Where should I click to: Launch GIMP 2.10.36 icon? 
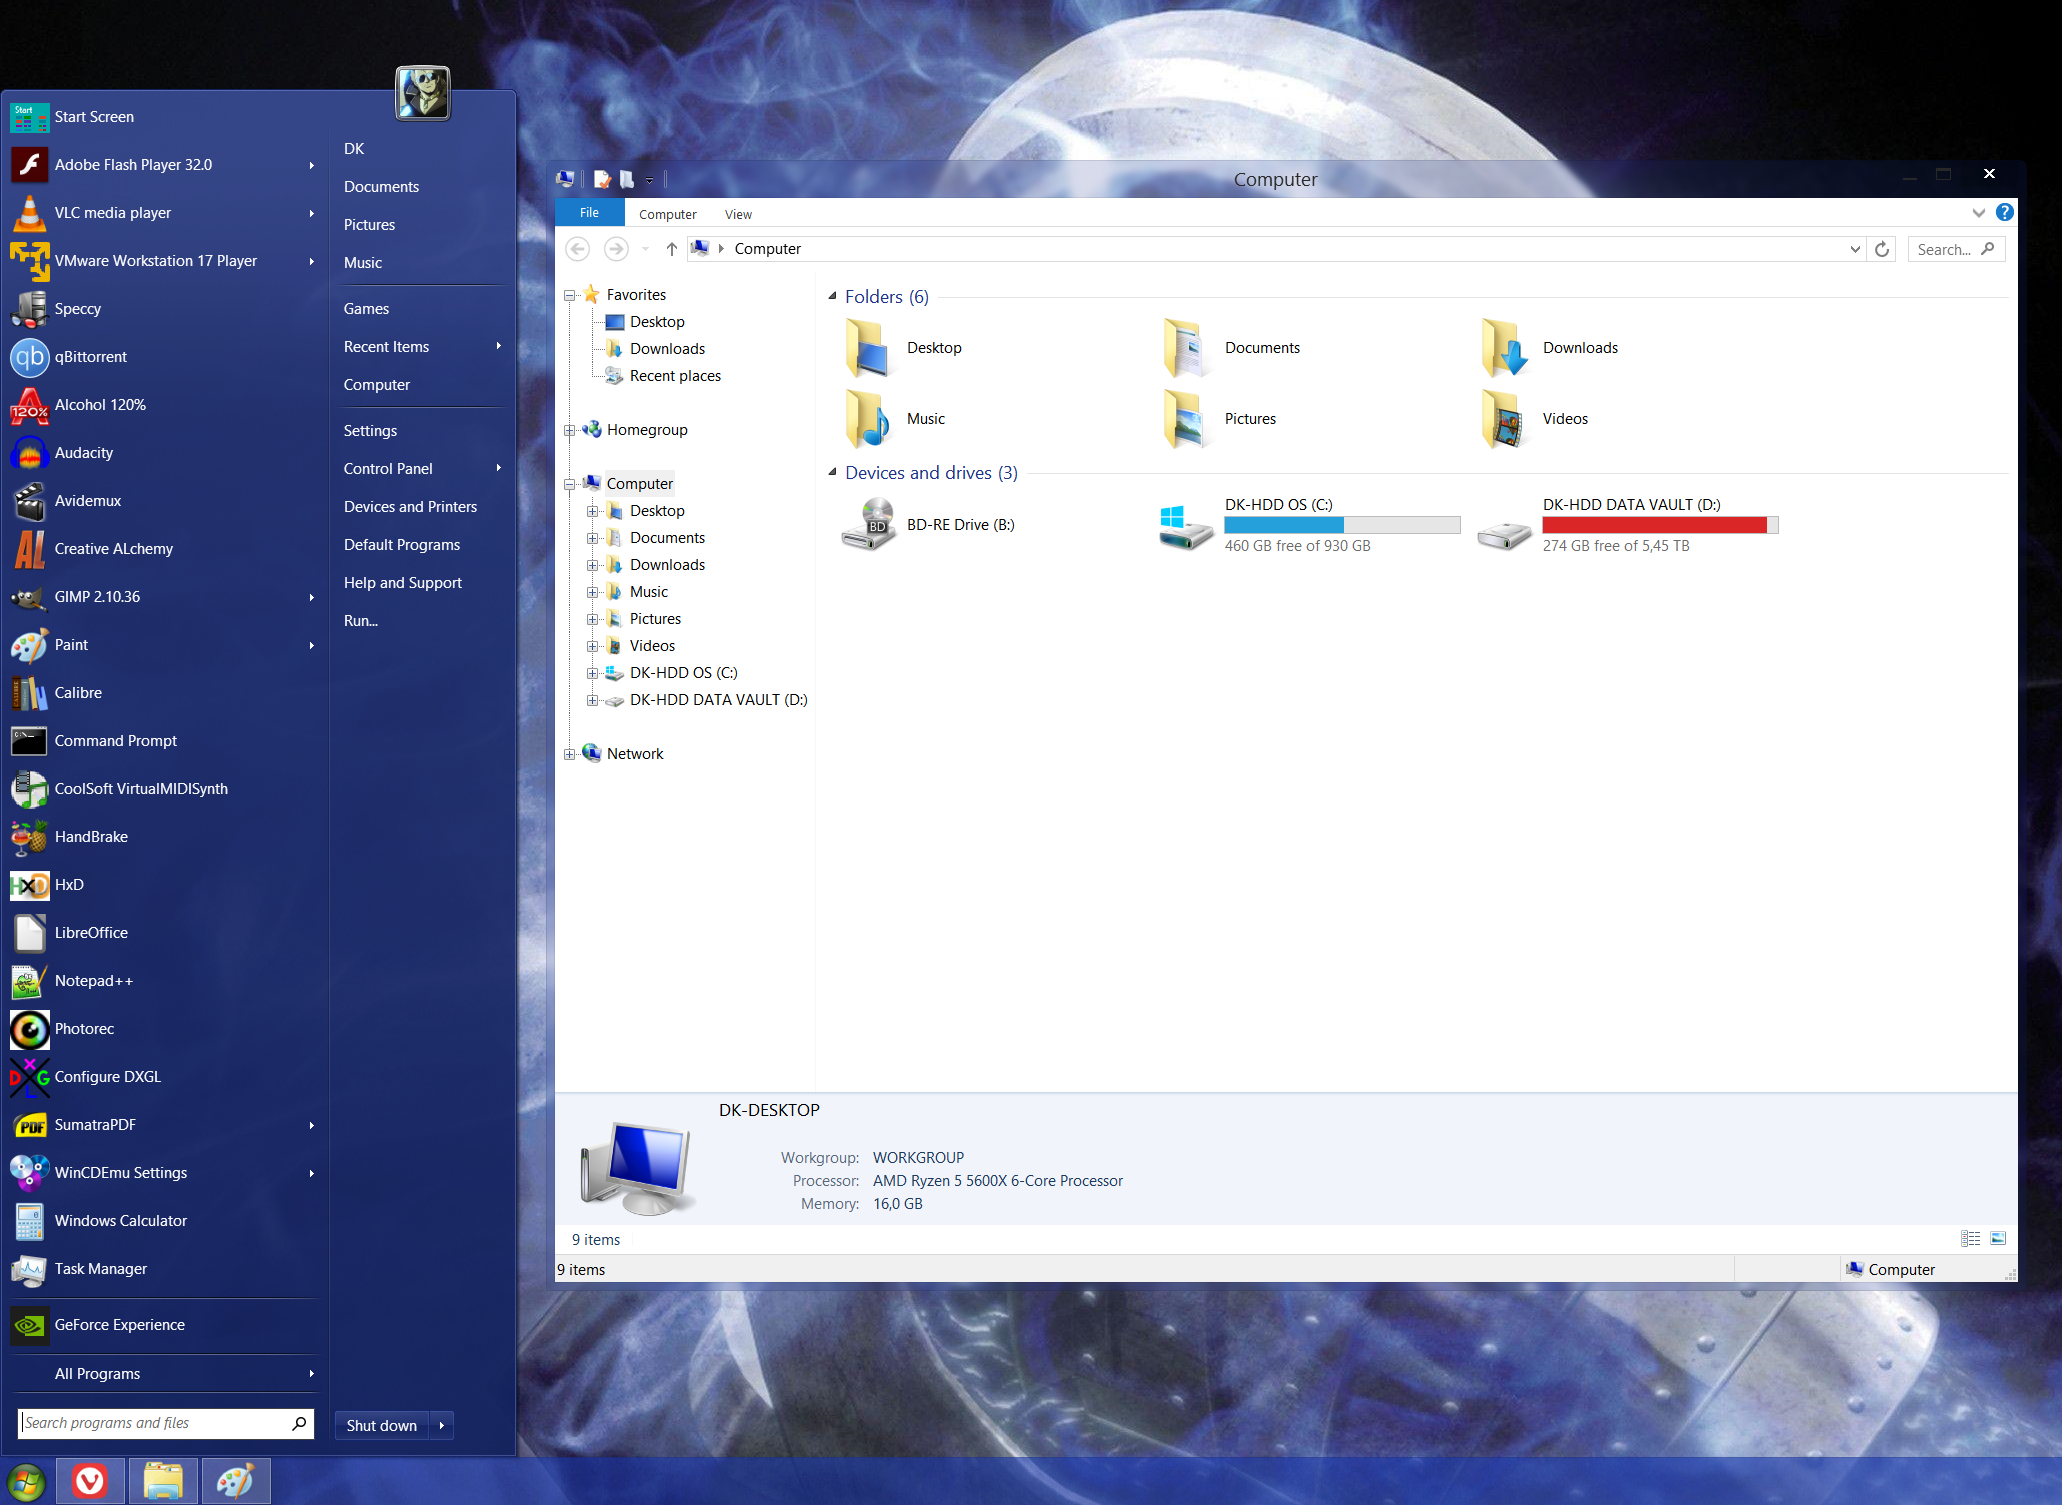tap(29, 597)
